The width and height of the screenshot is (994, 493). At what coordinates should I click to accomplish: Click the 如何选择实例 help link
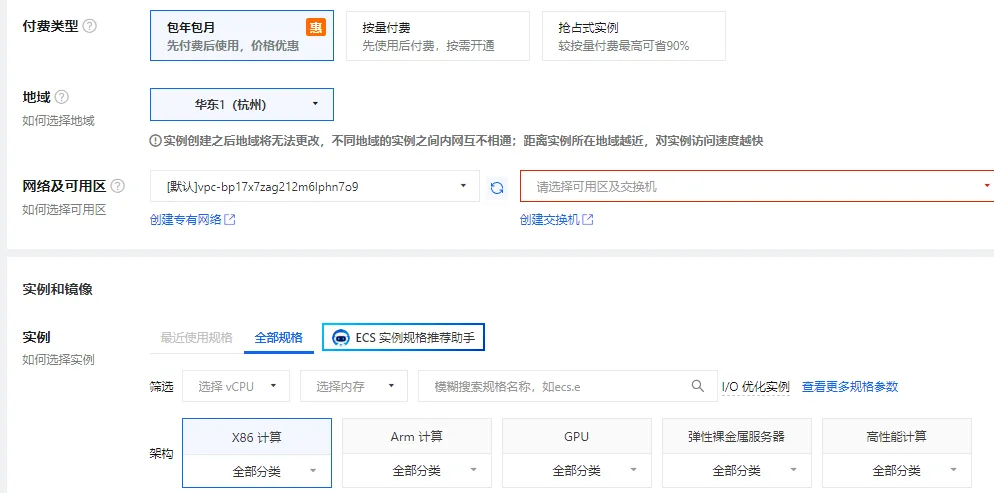[x=58, y=360]
